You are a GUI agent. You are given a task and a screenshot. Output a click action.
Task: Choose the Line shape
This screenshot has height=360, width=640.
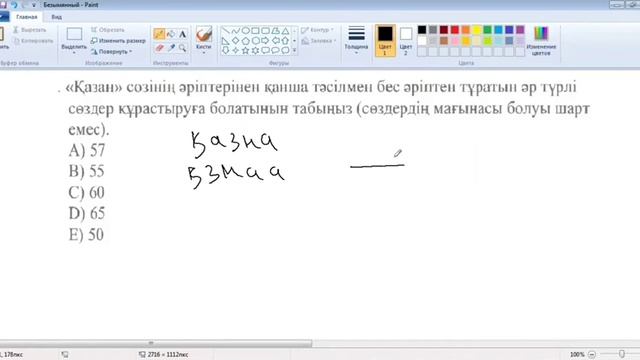(x=225, y=31)
